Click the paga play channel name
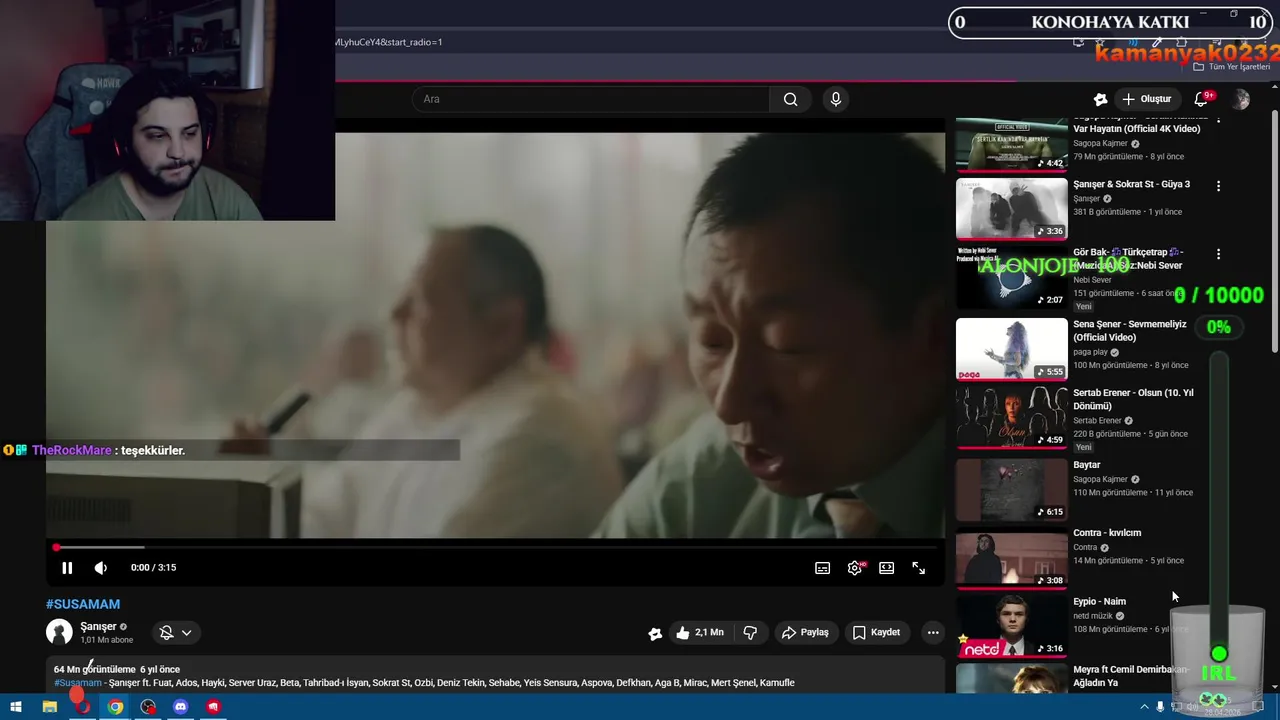Viewport: 1280px width, 720px height. (x=1089, y=352)
